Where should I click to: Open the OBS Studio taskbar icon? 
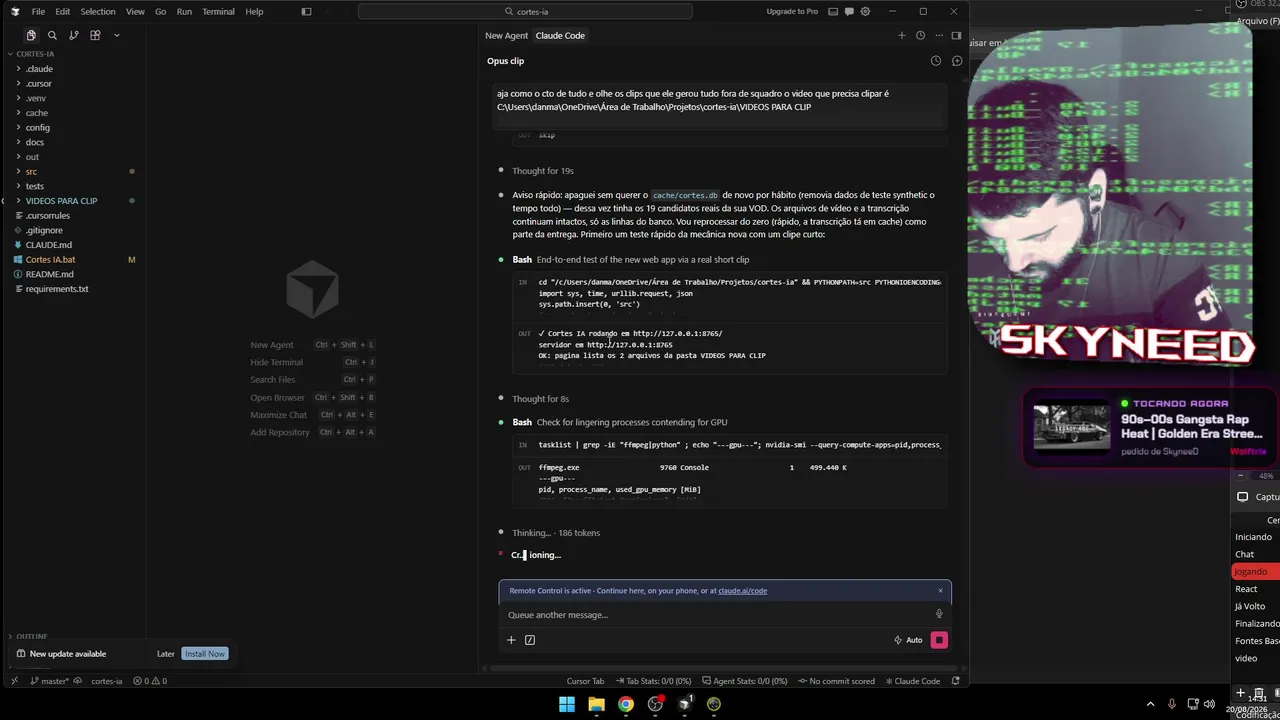coord(655,704)
